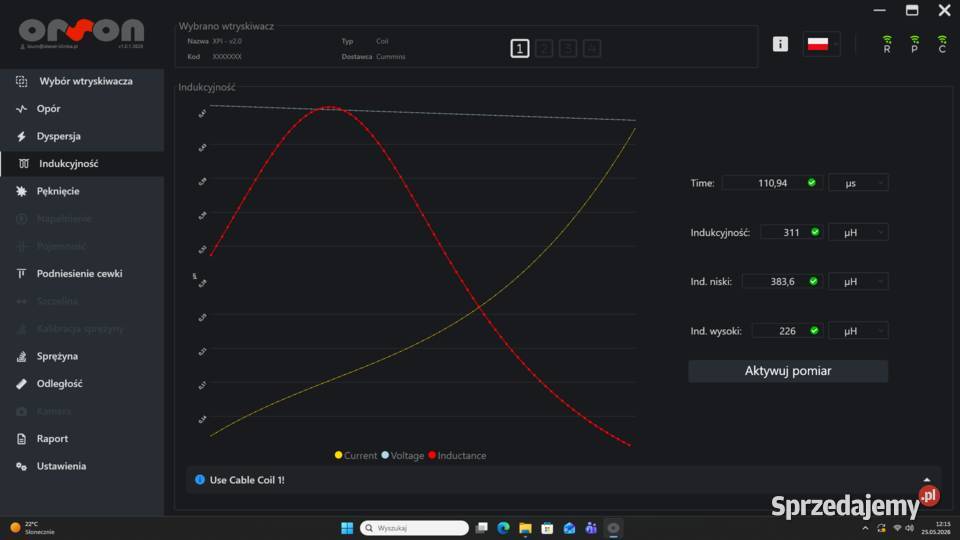960x540 pixels.
Task: Click the Aktywuj pomiar button
Action: (x=788, y=371)
